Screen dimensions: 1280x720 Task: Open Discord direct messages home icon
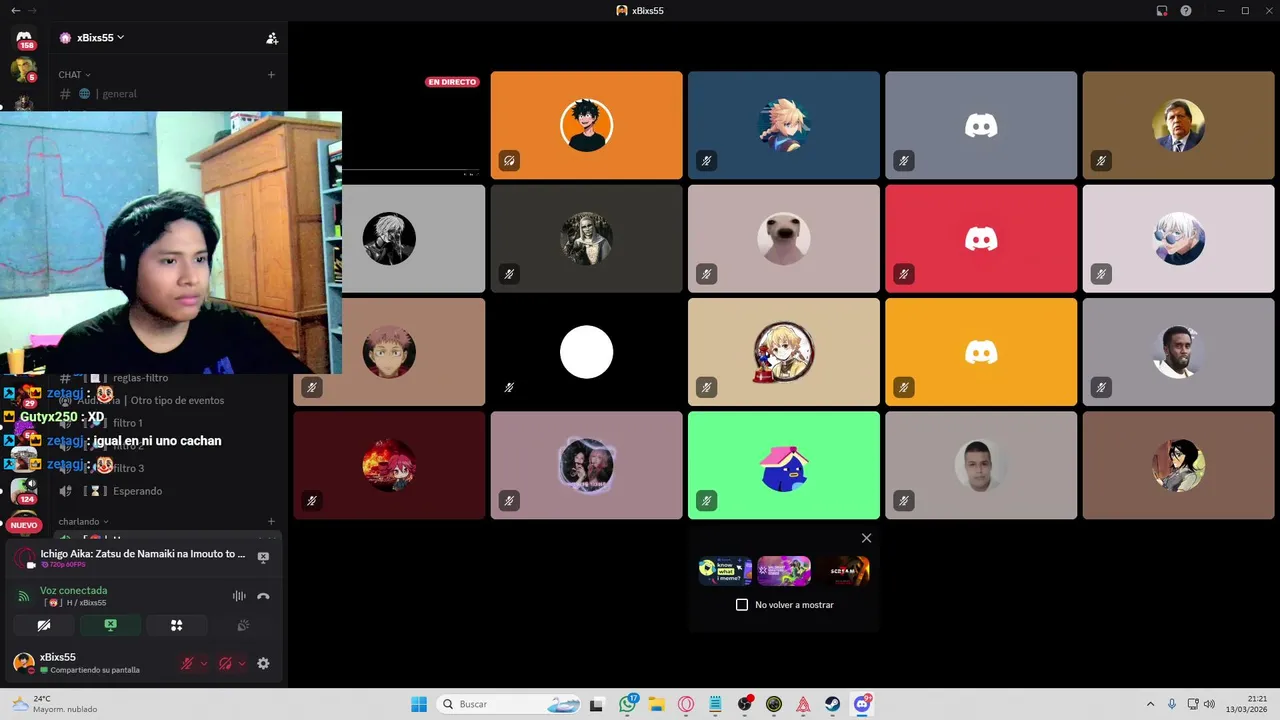point(24,38)
